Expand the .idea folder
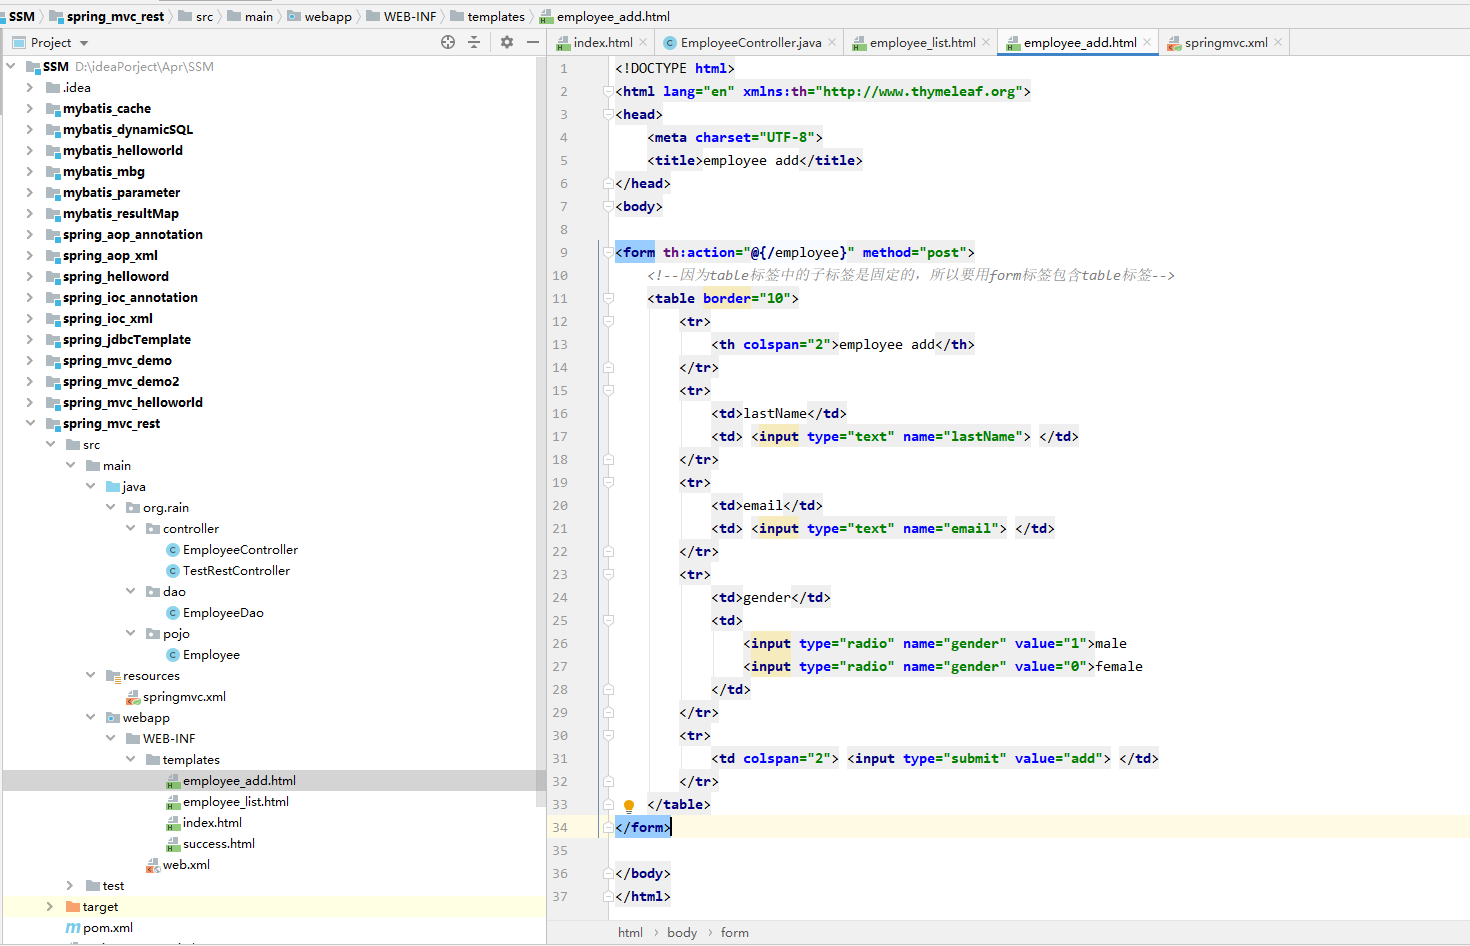 click(x=30, y=87)
